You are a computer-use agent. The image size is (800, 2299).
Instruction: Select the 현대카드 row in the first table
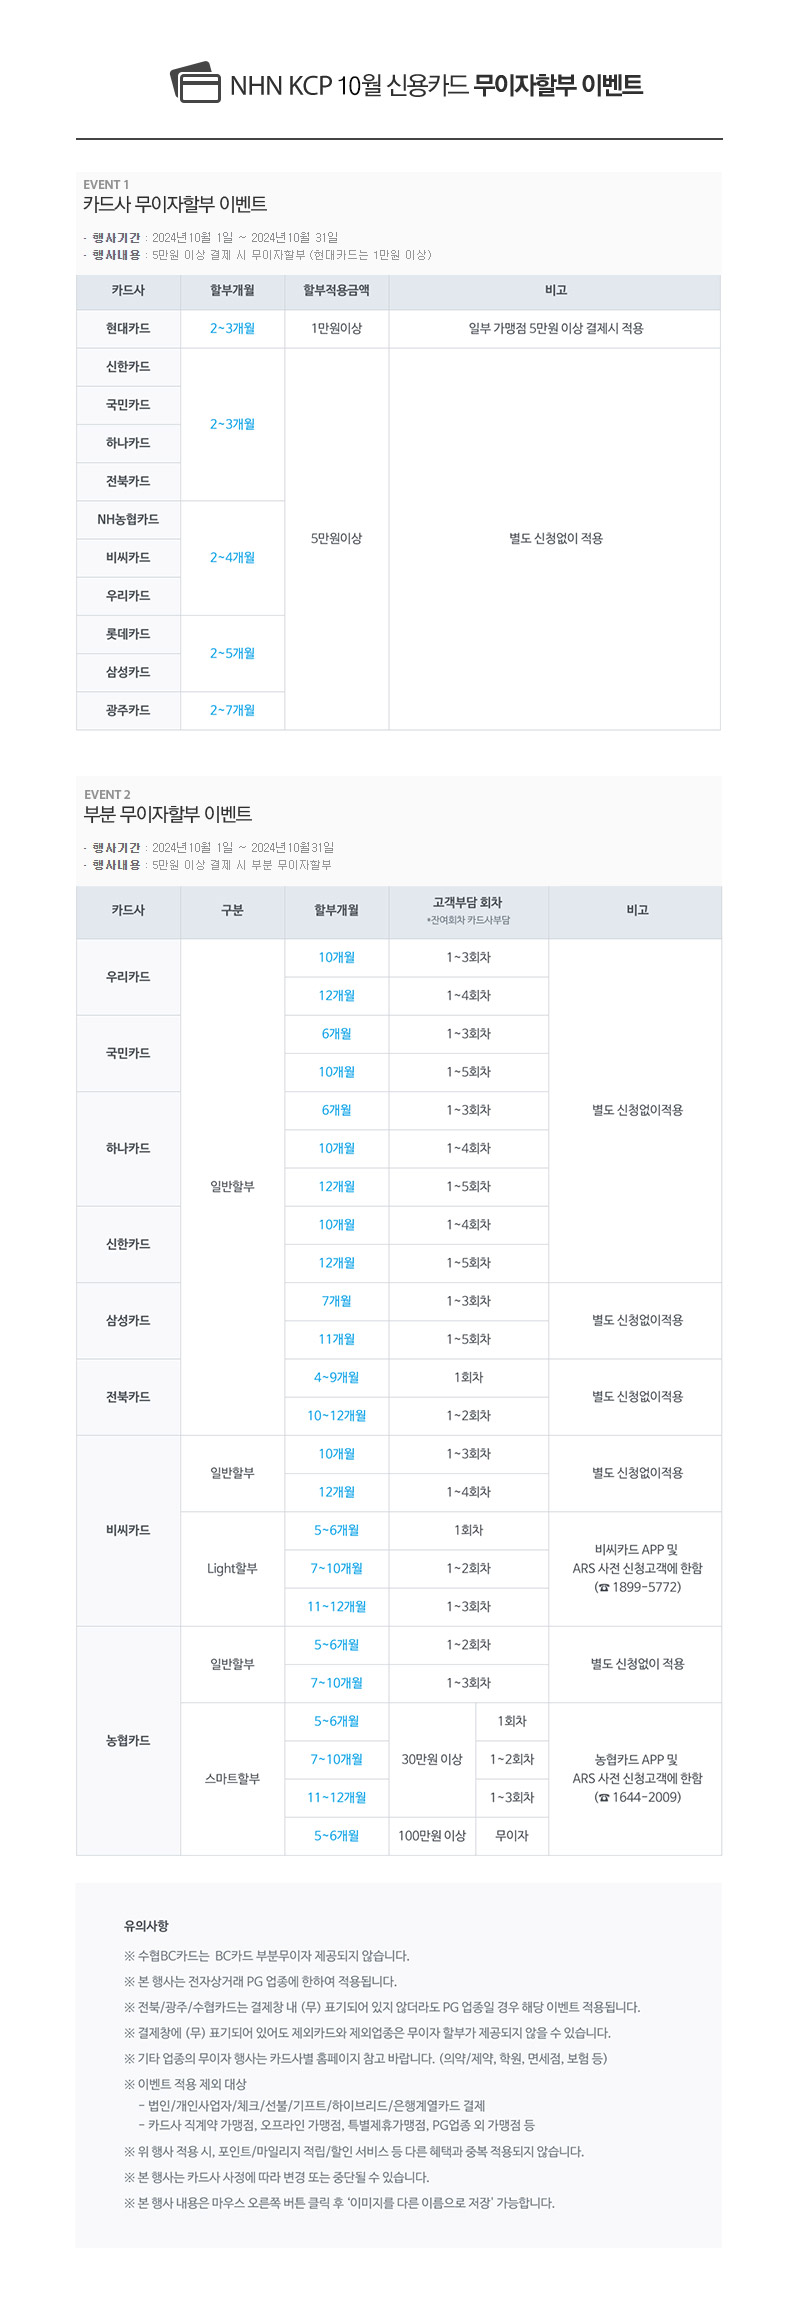(x=398, y=328)
